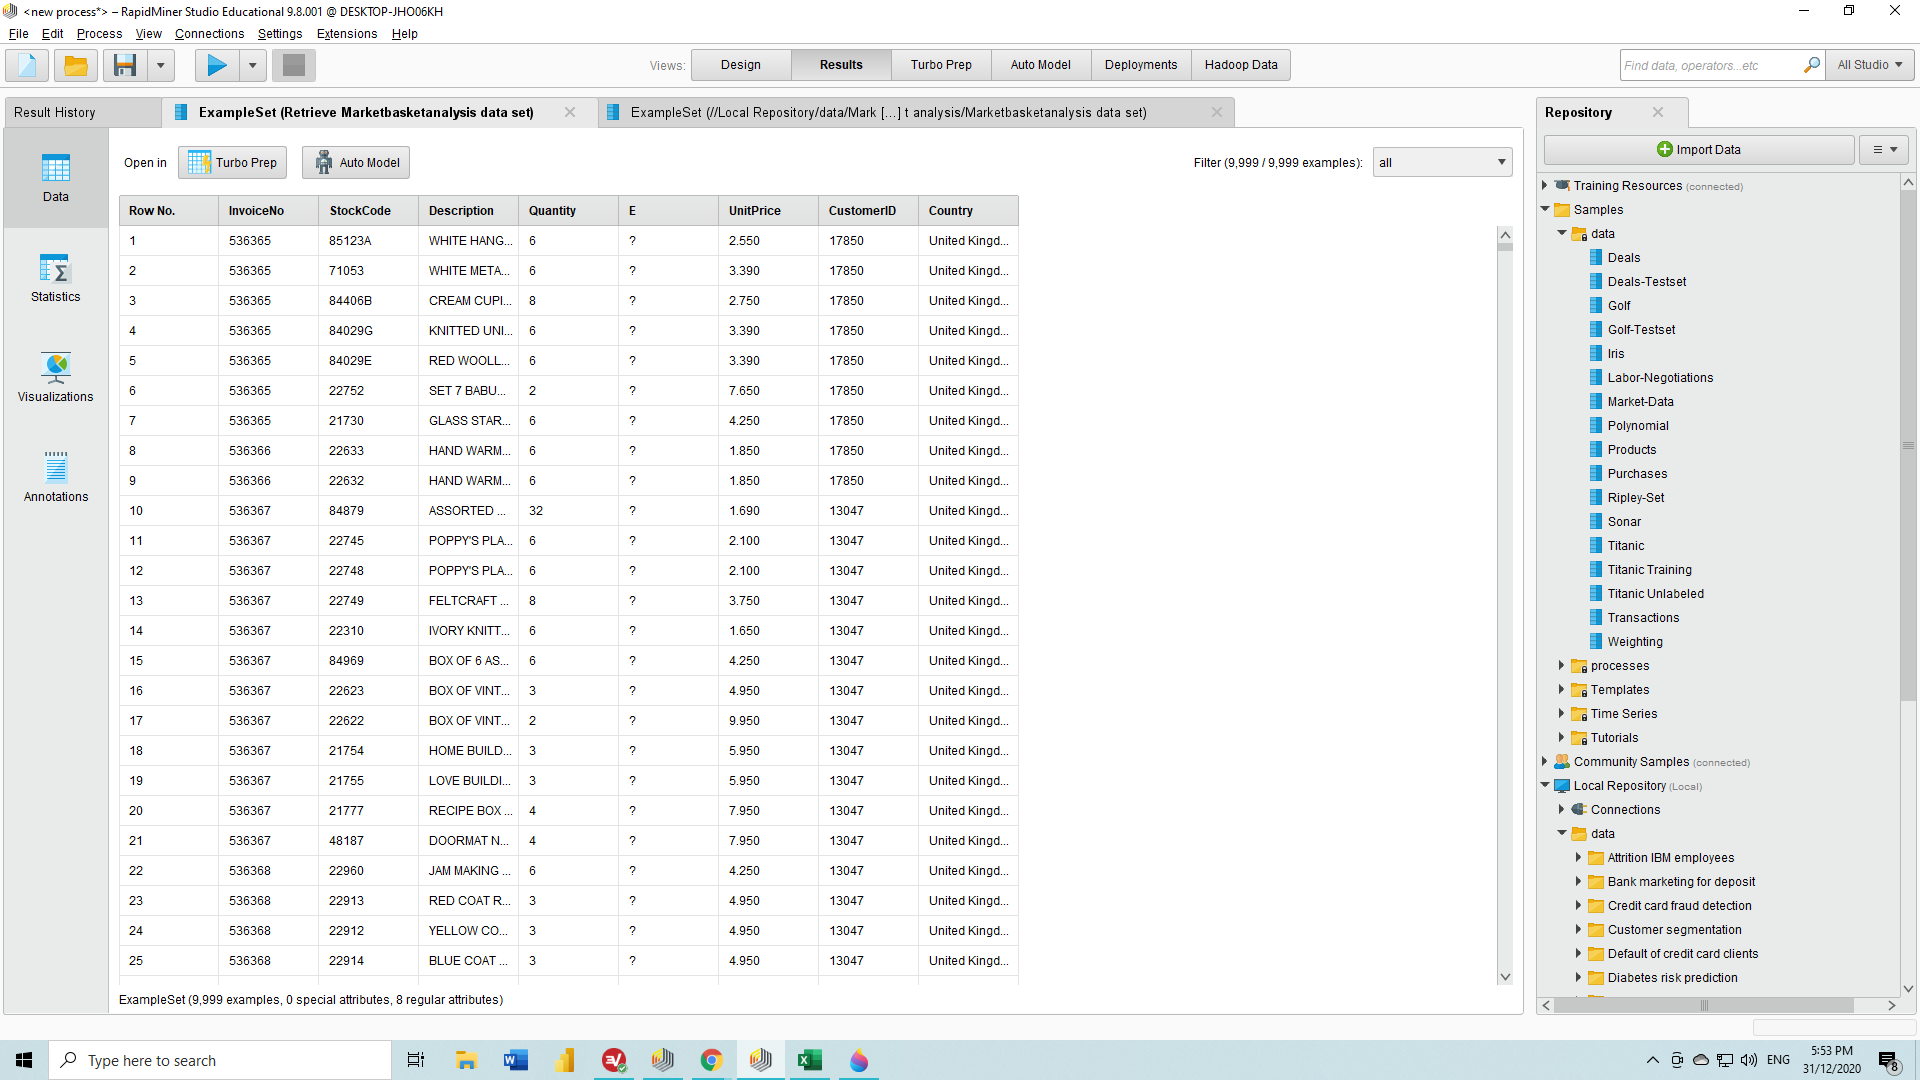Image resolution: width=1920 pixels, height=1080 pixels.
Task: Open the Visualizations view in sidebar
Action: (56, 378)
